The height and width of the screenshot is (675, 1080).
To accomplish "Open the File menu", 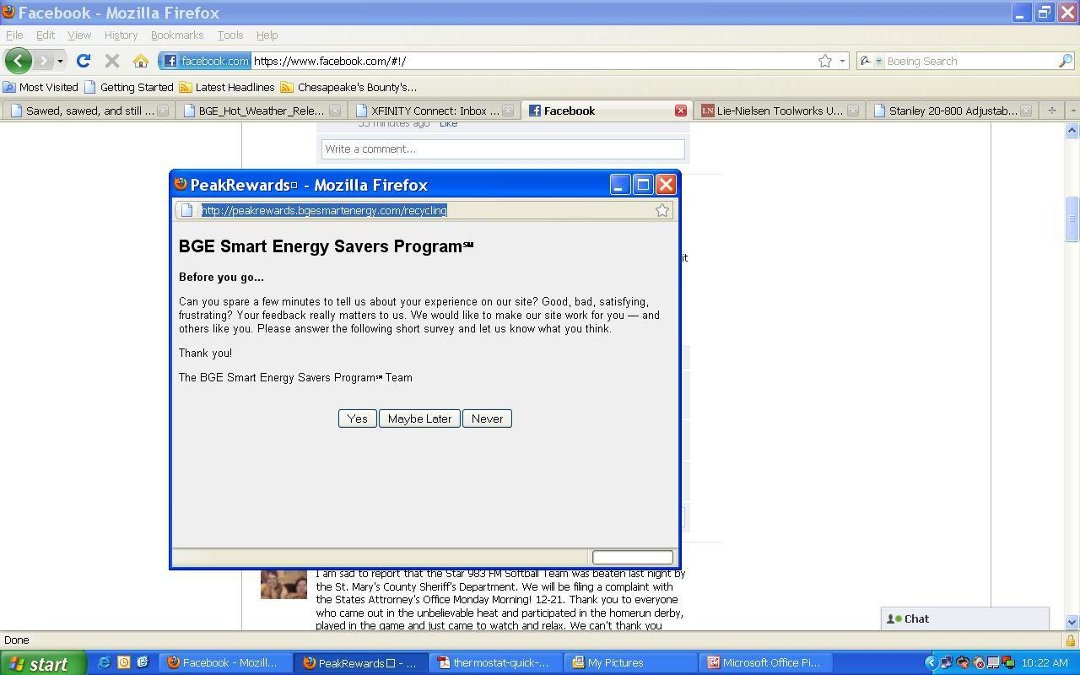I will (14, 35).
